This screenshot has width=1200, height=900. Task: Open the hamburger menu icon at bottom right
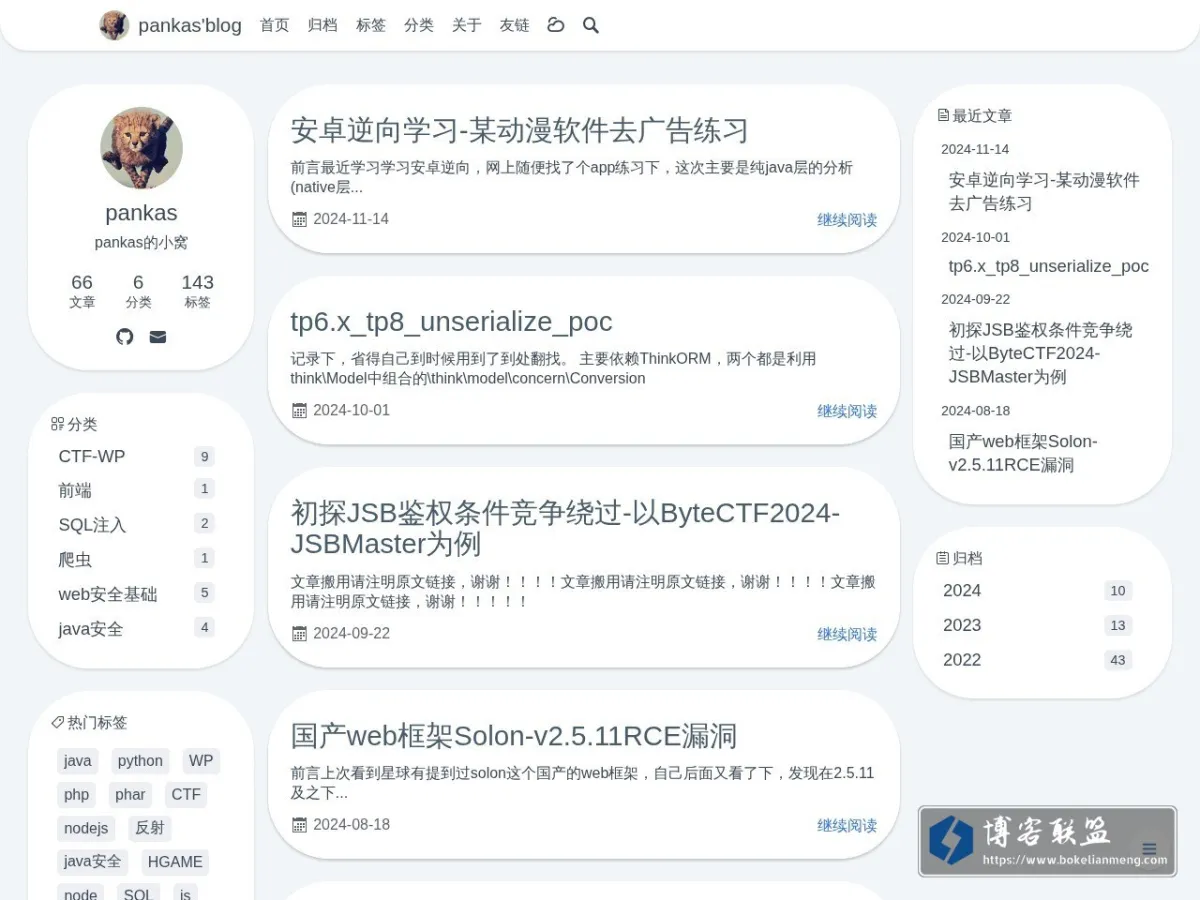tap(1149, 849)
